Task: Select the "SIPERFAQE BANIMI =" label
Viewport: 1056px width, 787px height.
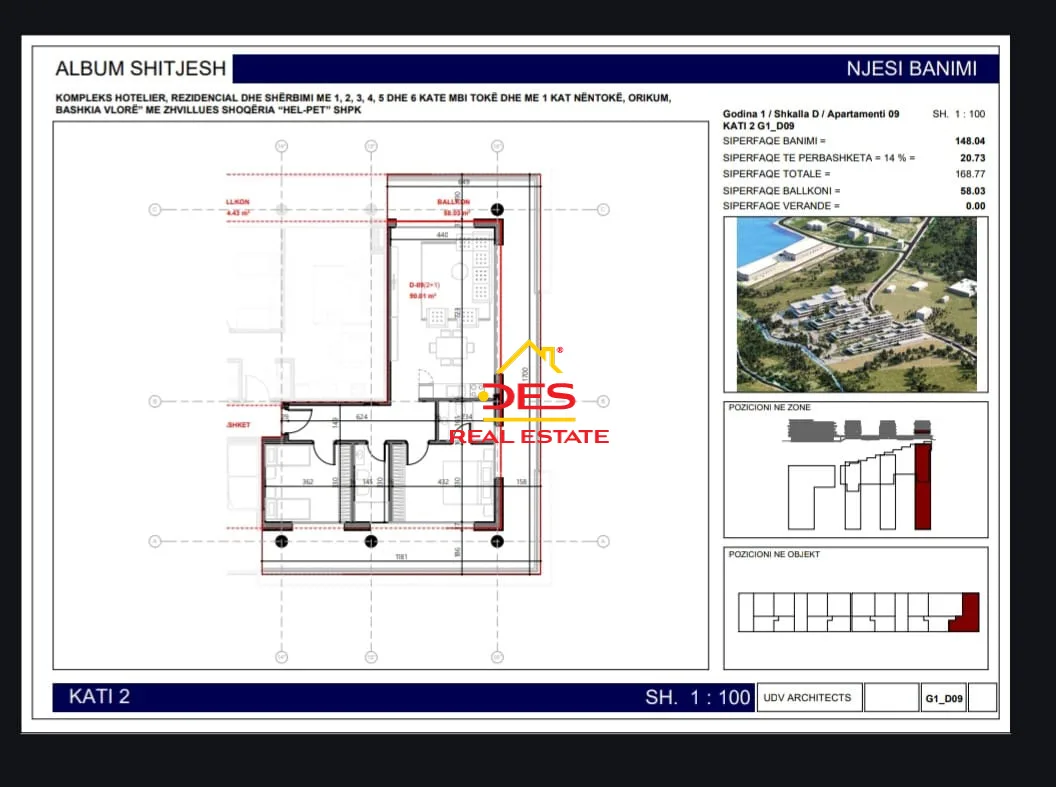Action: click(774, 141)
